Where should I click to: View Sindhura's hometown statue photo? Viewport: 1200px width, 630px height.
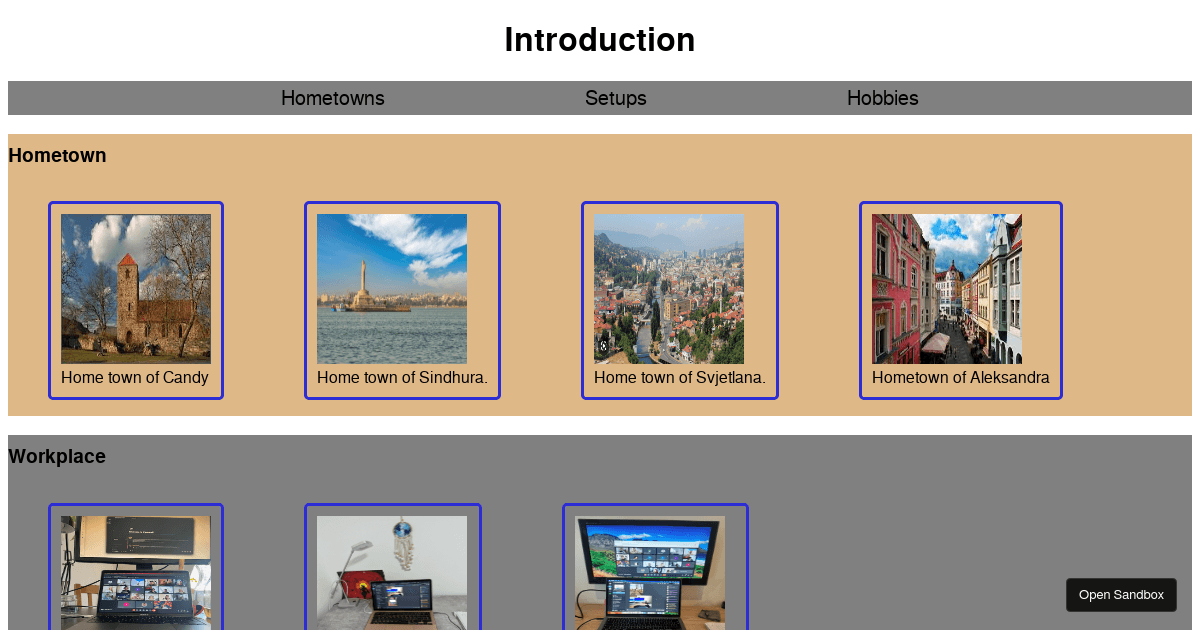(x=392, y=289)
